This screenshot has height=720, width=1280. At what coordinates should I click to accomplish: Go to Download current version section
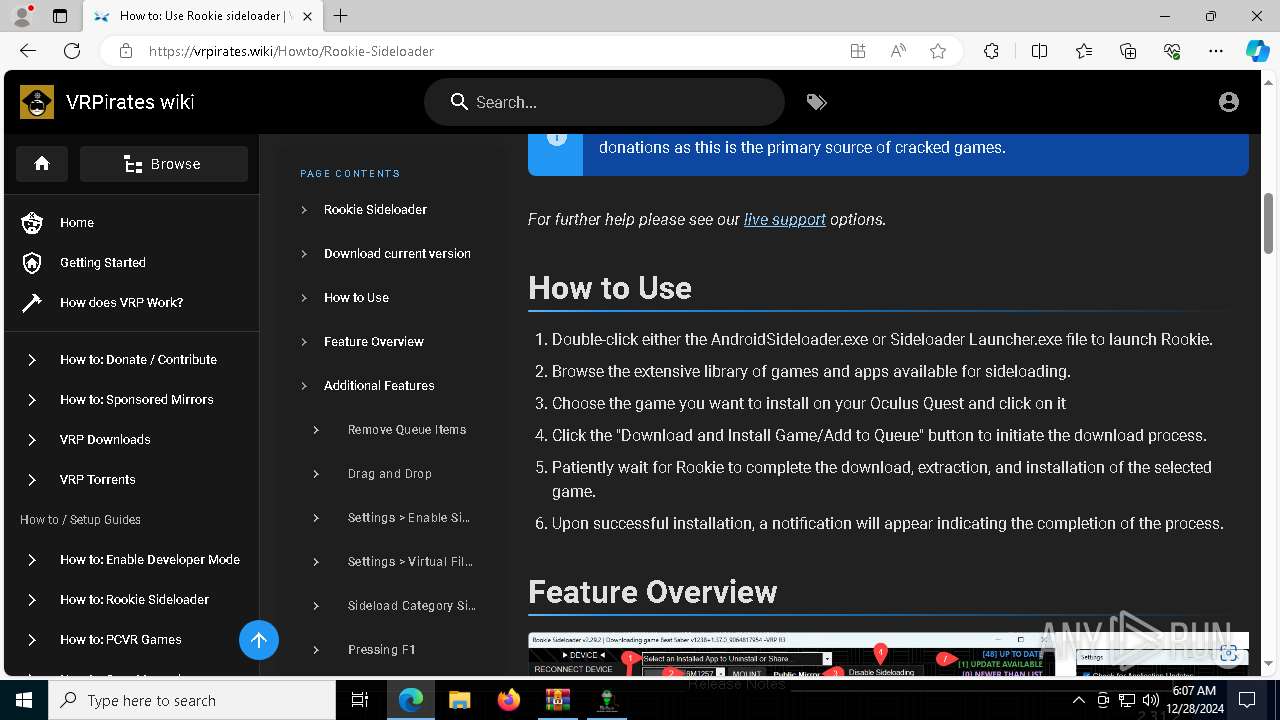[397, 253]
